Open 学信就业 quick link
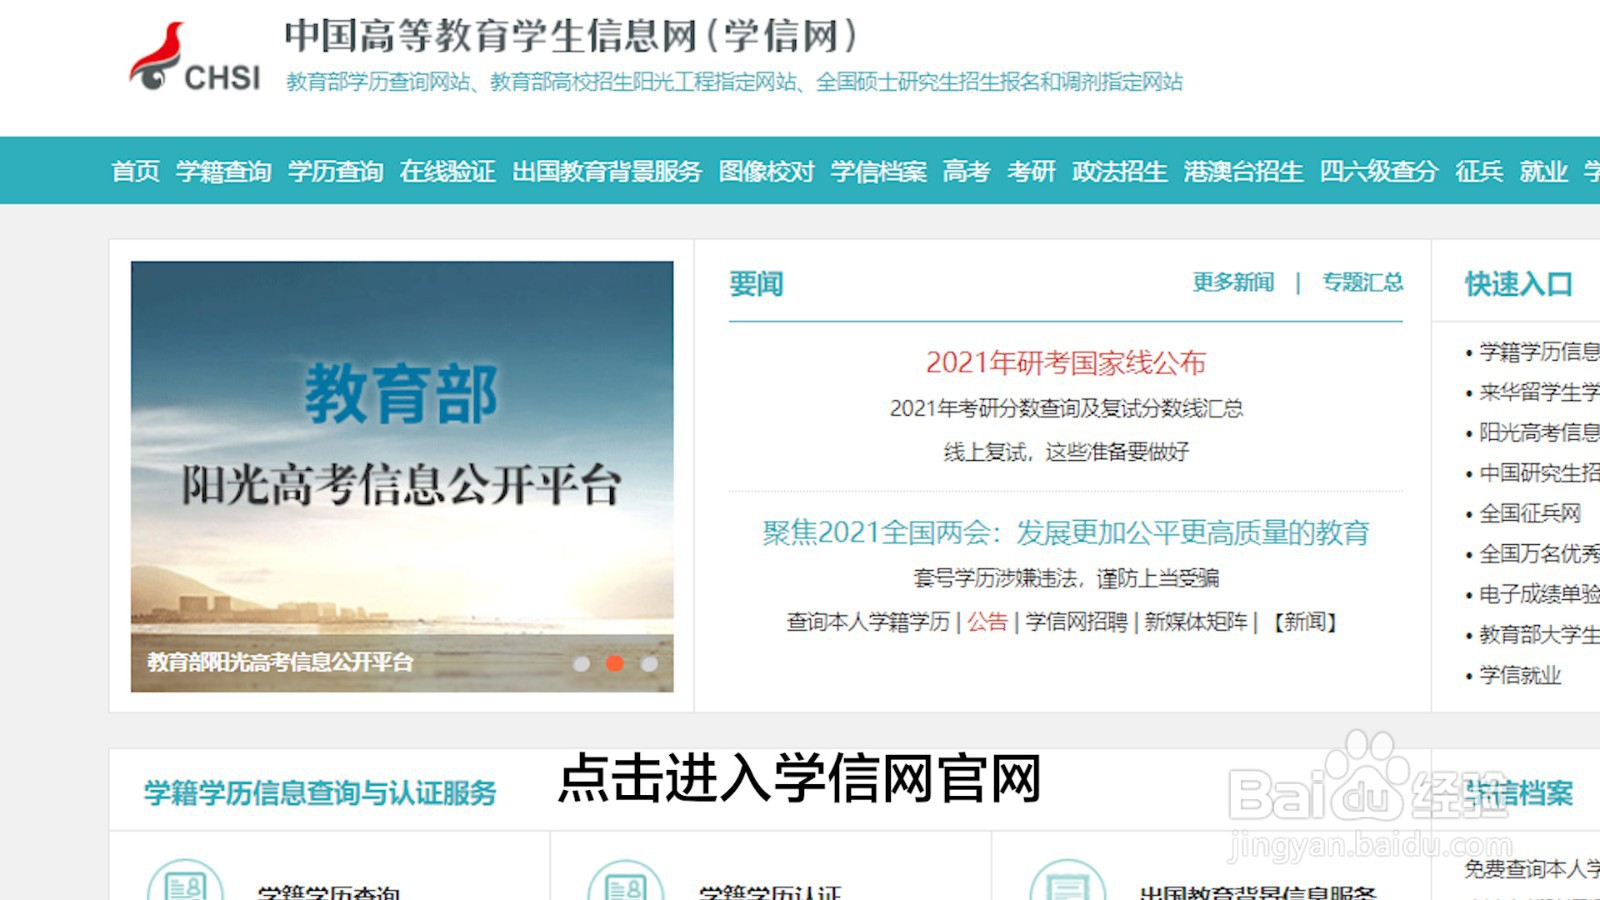 1520,676
